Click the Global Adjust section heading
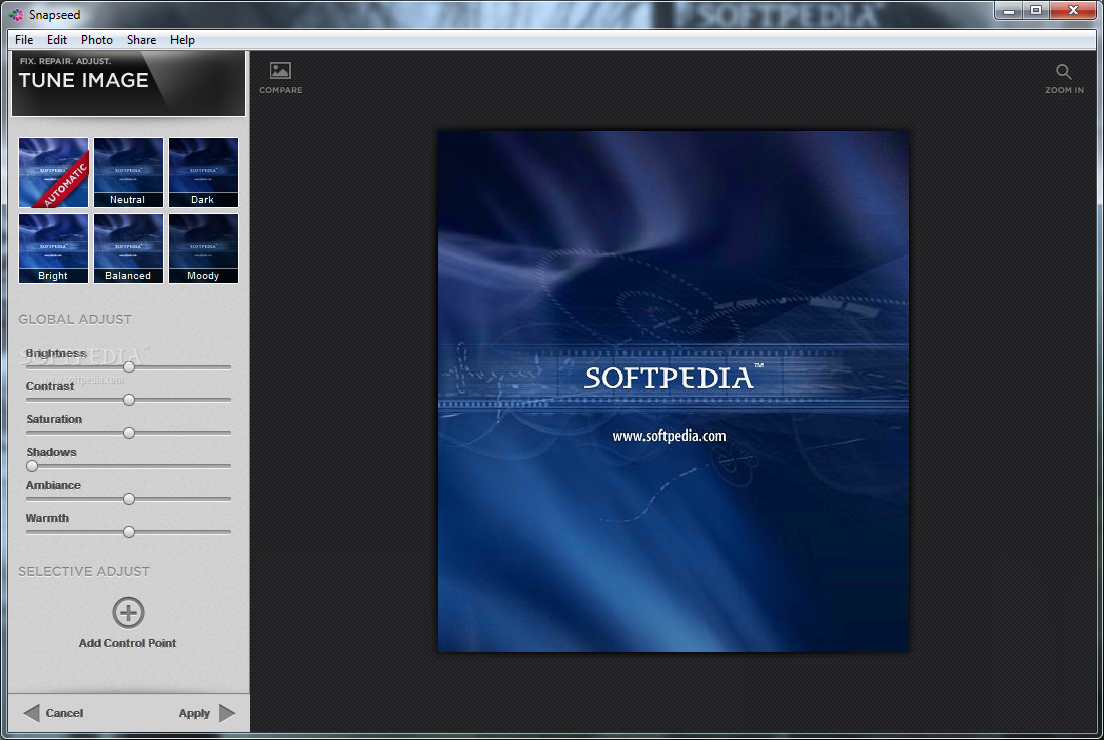1104x740 pixels. [x=75, y=320]
